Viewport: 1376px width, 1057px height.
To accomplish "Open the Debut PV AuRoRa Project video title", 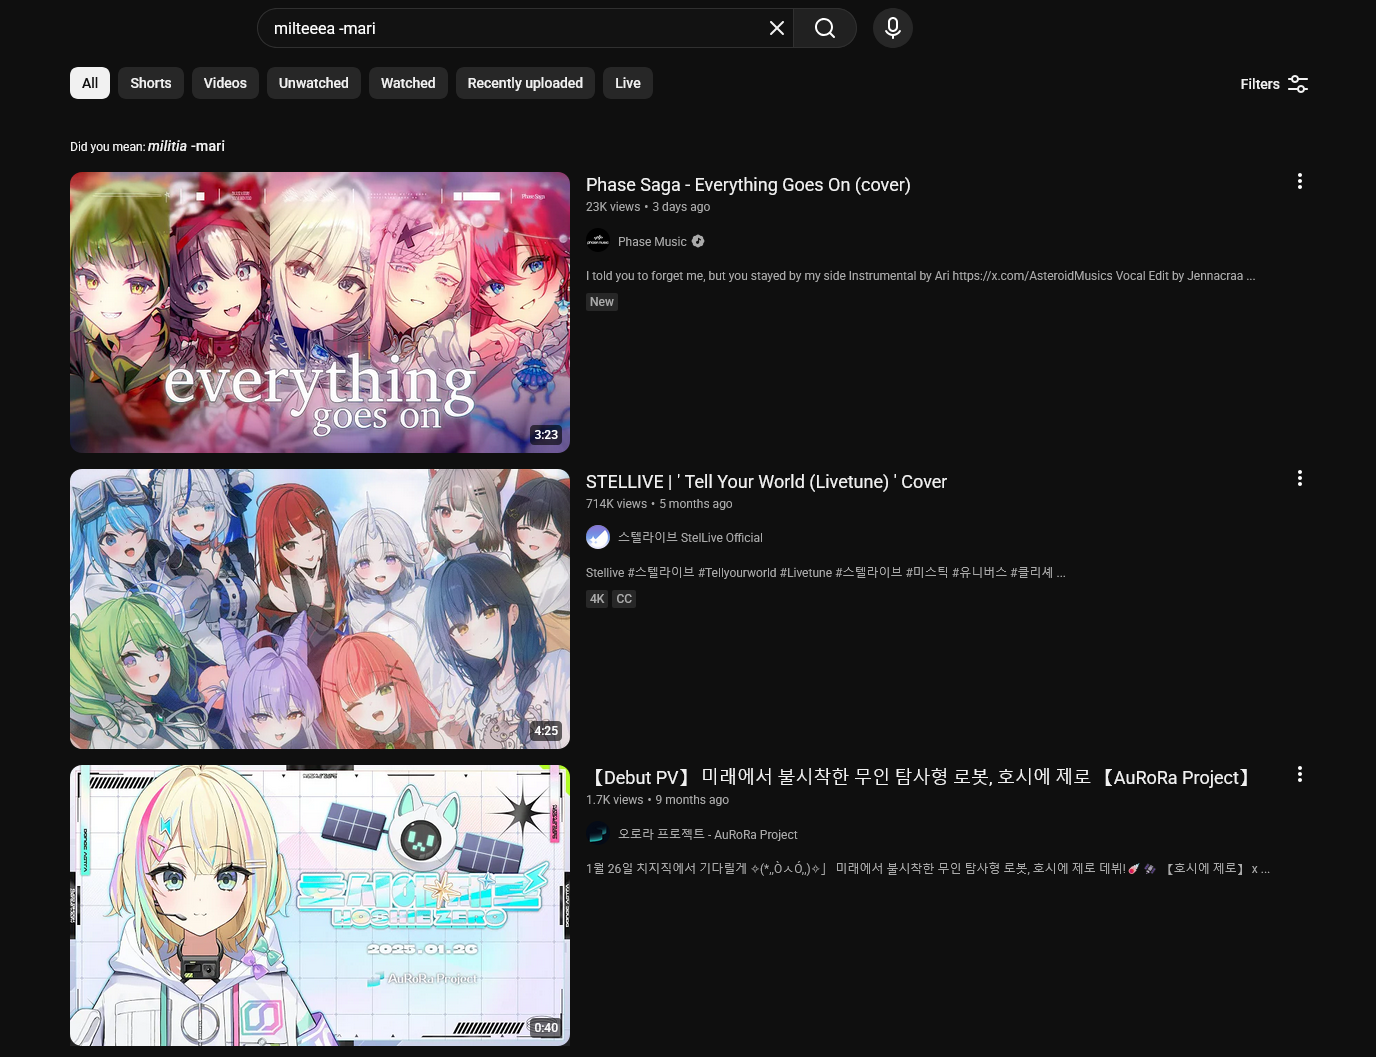I will point(920,777).
